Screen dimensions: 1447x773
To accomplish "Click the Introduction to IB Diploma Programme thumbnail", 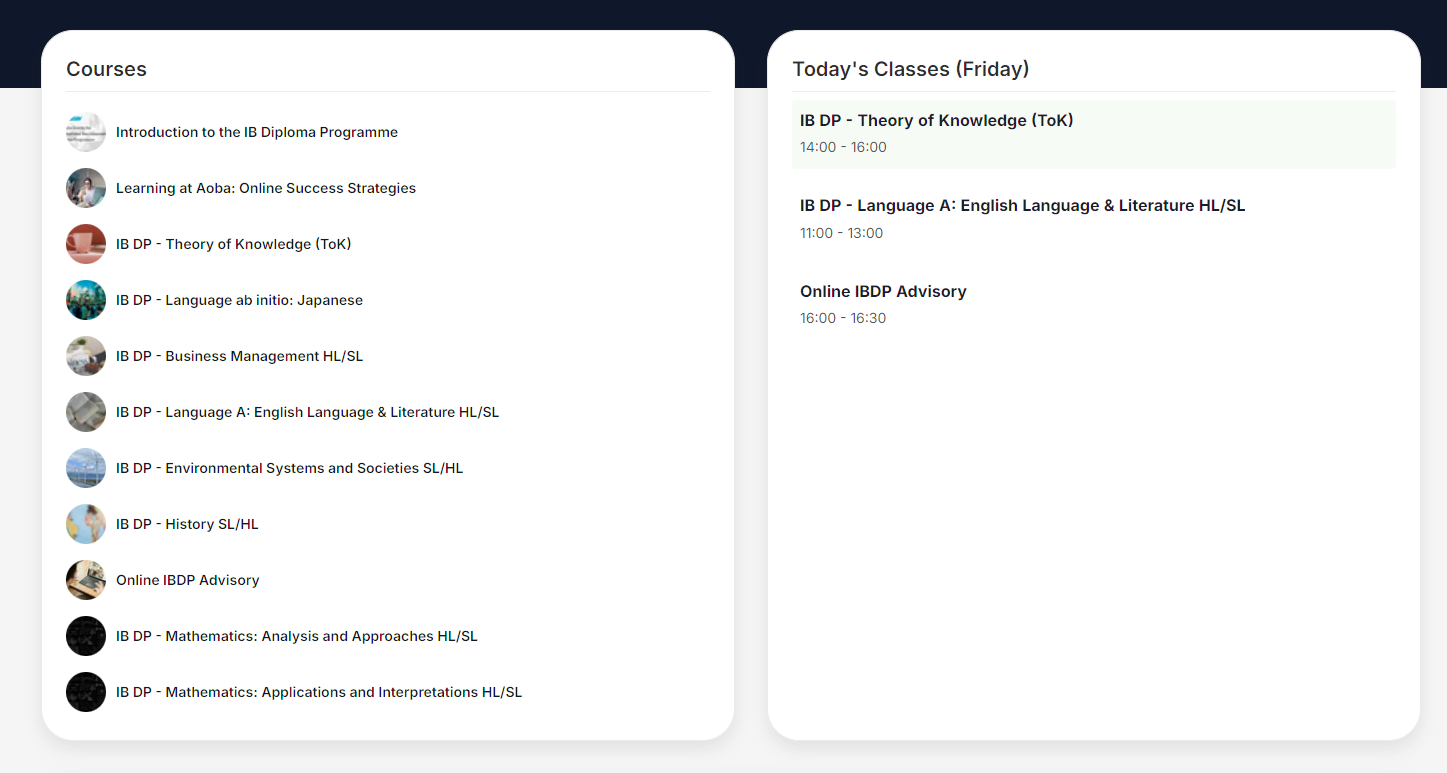I will [86, 132].
